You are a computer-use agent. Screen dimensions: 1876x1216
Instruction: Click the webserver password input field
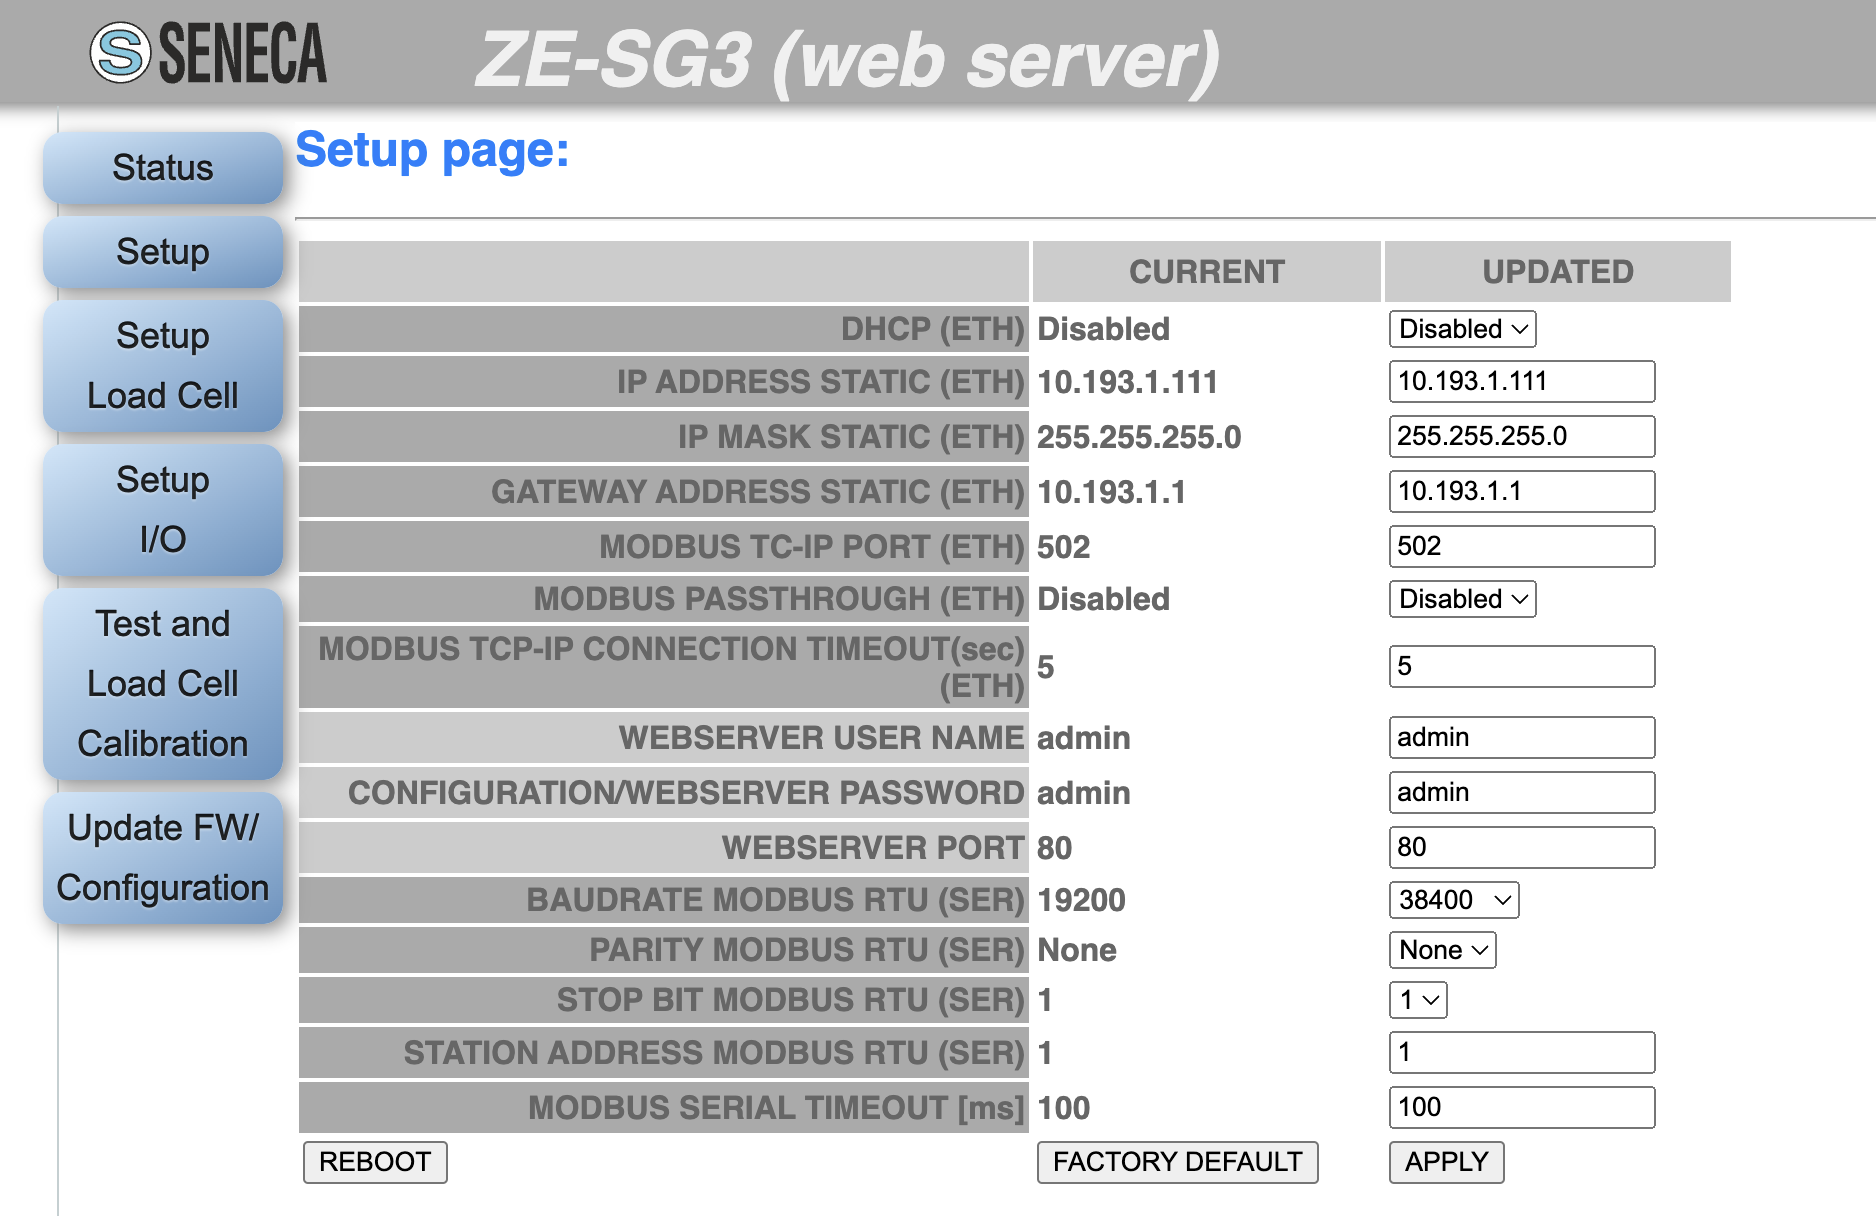pyautogui.click(x=1522, y=792)
